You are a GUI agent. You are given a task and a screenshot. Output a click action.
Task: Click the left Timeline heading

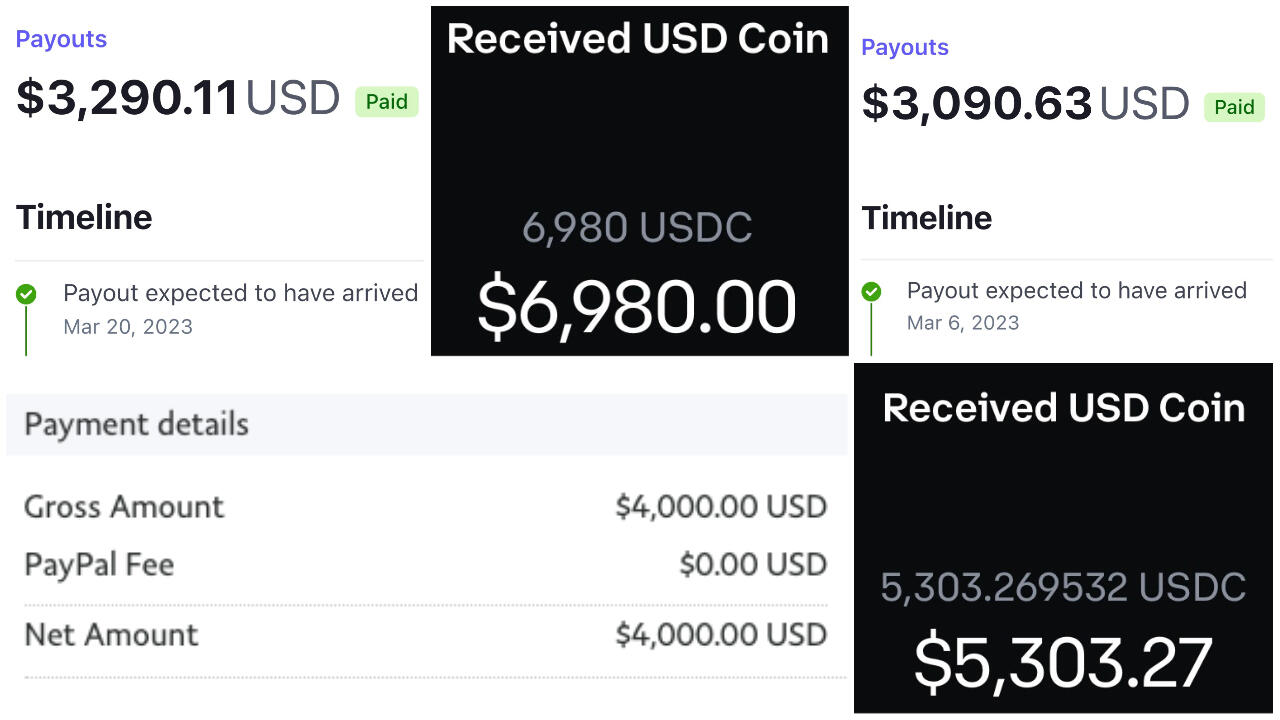click(x=84, y=217)
